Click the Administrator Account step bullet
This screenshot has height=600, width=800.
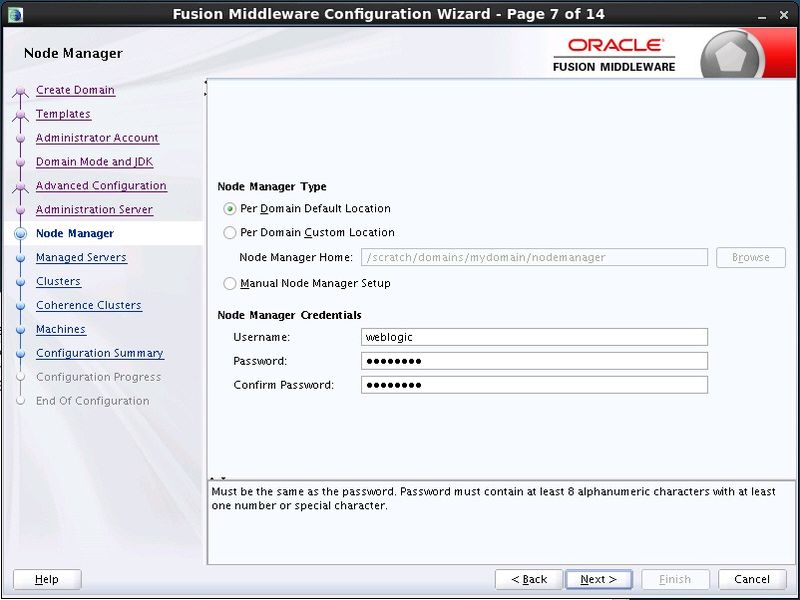(x=20, y=138)
